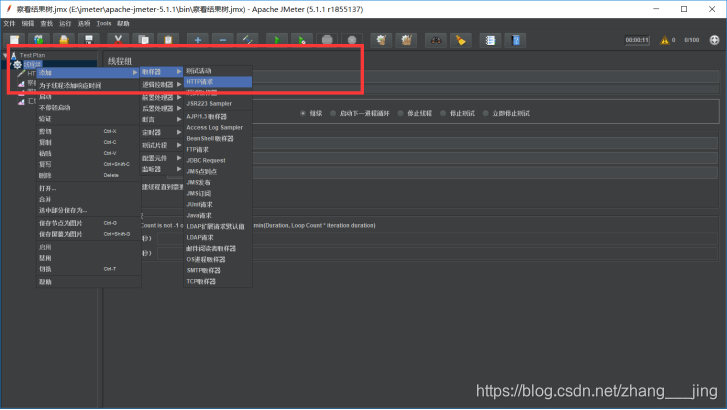Image resolution: width=727 pixels, height=410 pixels.
Task: Click Start no pauses icon
Action: 302,40
